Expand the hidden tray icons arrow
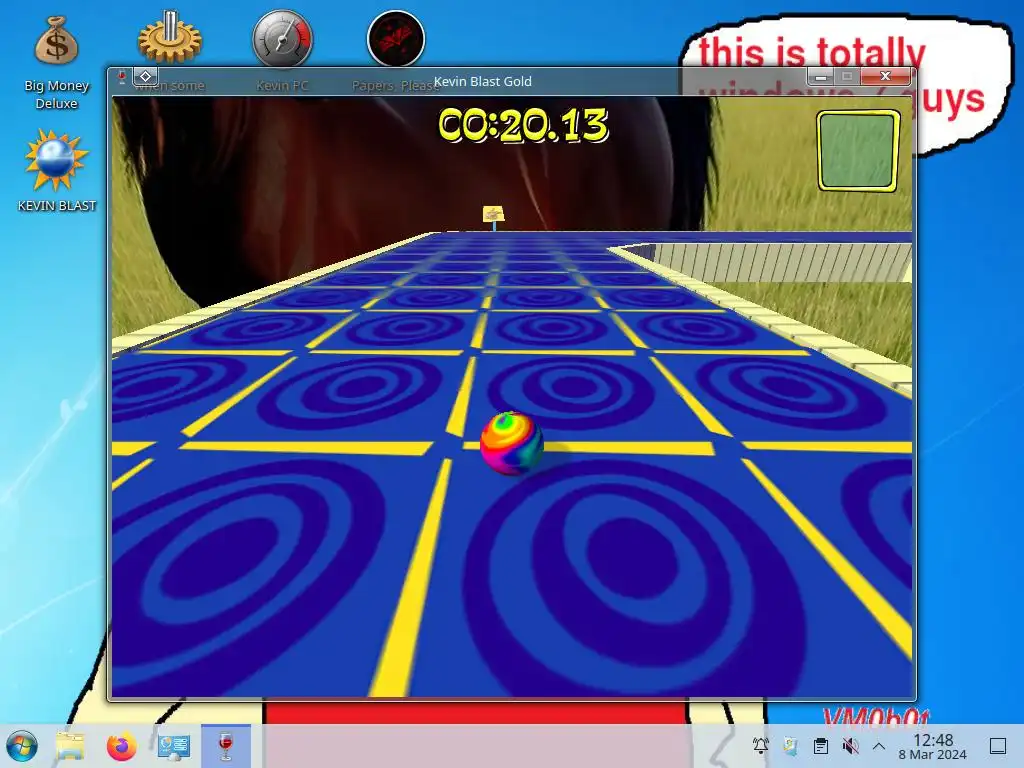Screen dimensions: 1024x768 (879, 746)
